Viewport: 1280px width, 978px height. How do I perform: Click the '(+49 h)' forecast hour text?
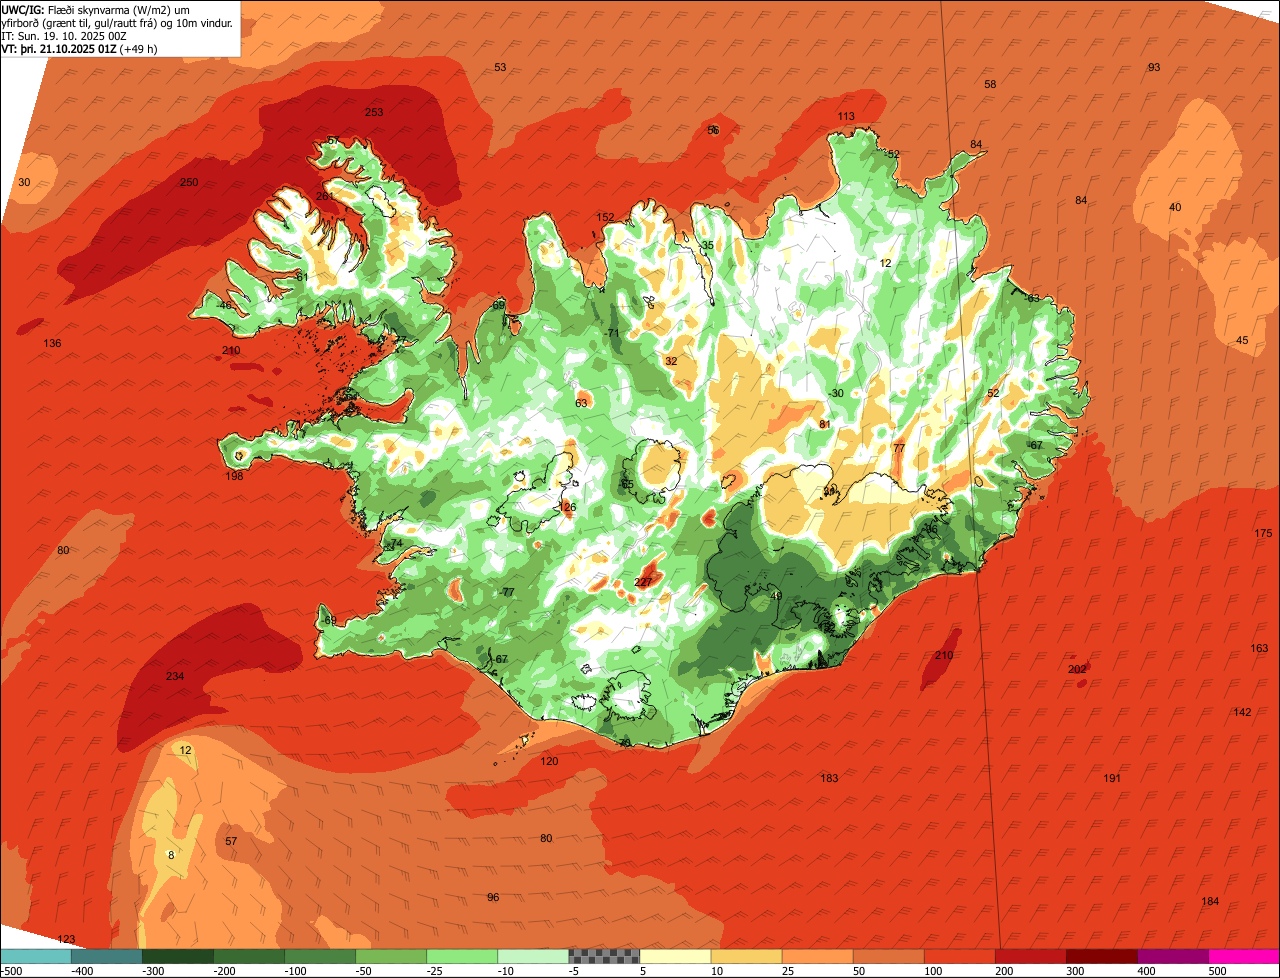pyautogui.click(x=136, y=49)
